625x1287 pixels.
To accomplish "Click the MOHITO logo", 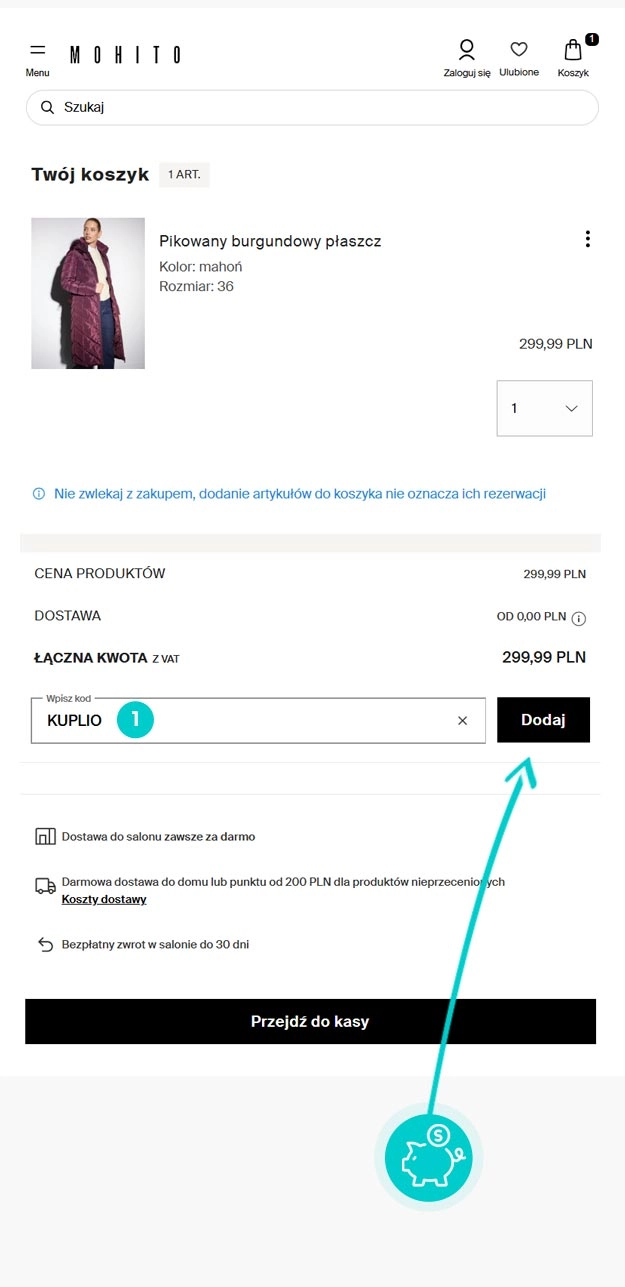I will coord(125,54).
